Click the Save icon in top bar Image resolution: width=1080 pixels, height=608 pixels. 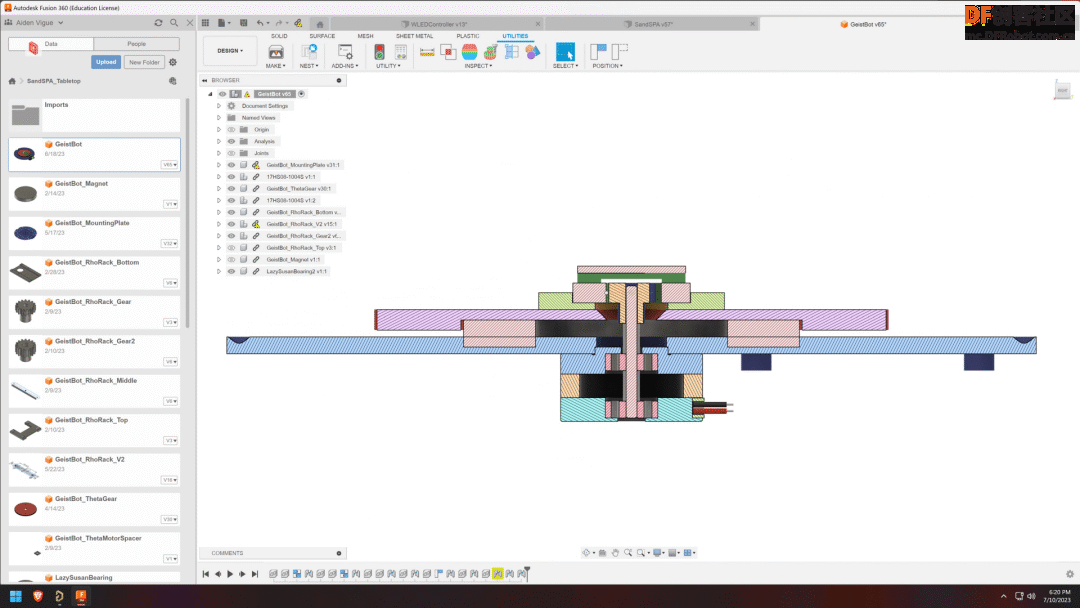click(x=243, y=23)
